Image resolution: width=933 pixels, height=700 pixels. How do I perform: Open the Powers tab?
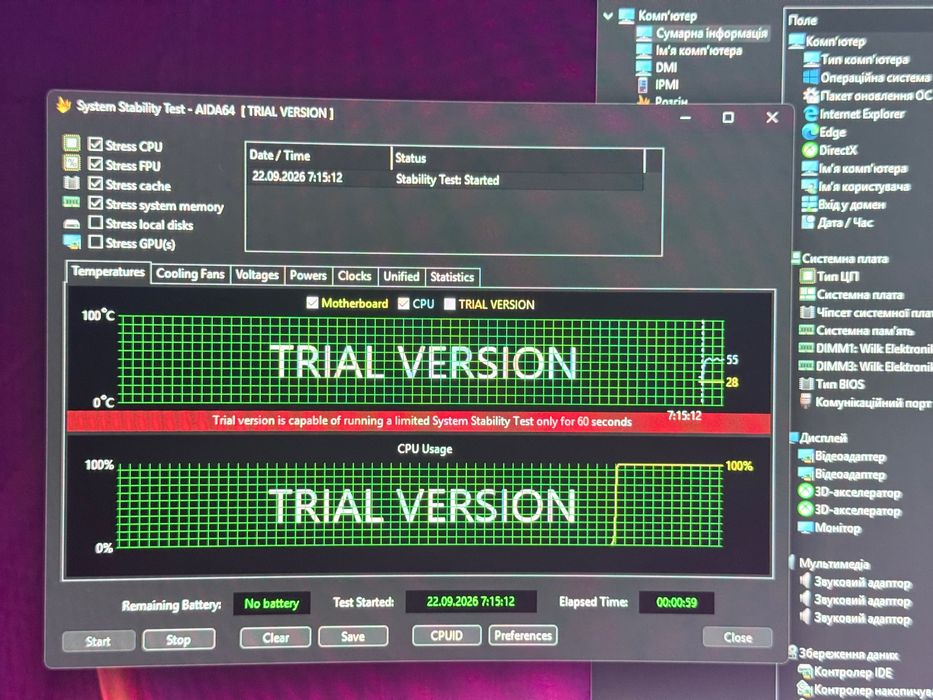tap(308, 276)
